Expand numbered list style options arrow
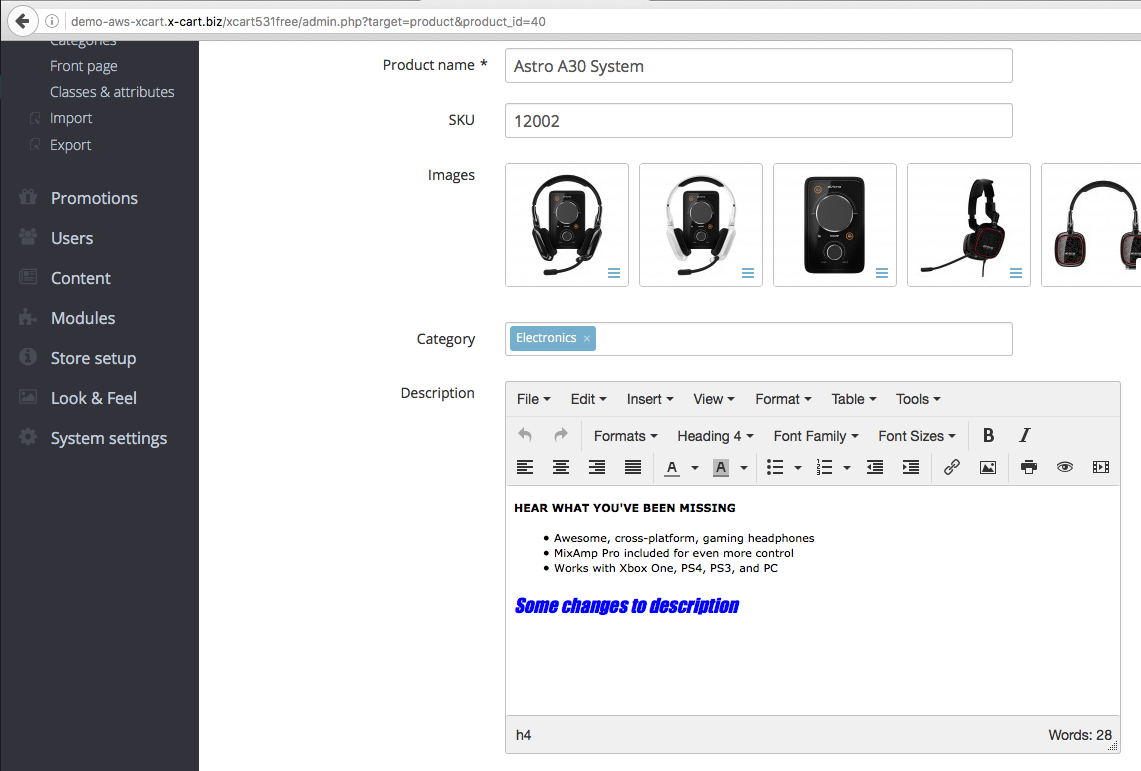The width and height of the screenshot is (1141, 771). point(847,468)
